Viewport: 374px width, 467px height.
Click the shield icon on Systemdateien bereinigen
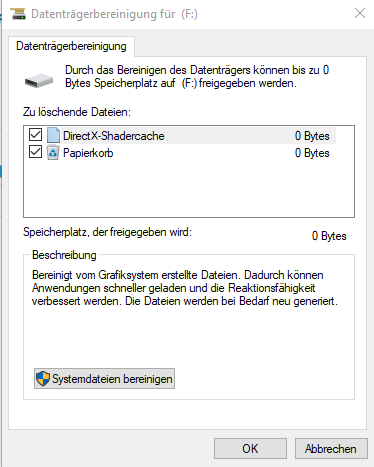pyautogui.click(x=43, y=379)
